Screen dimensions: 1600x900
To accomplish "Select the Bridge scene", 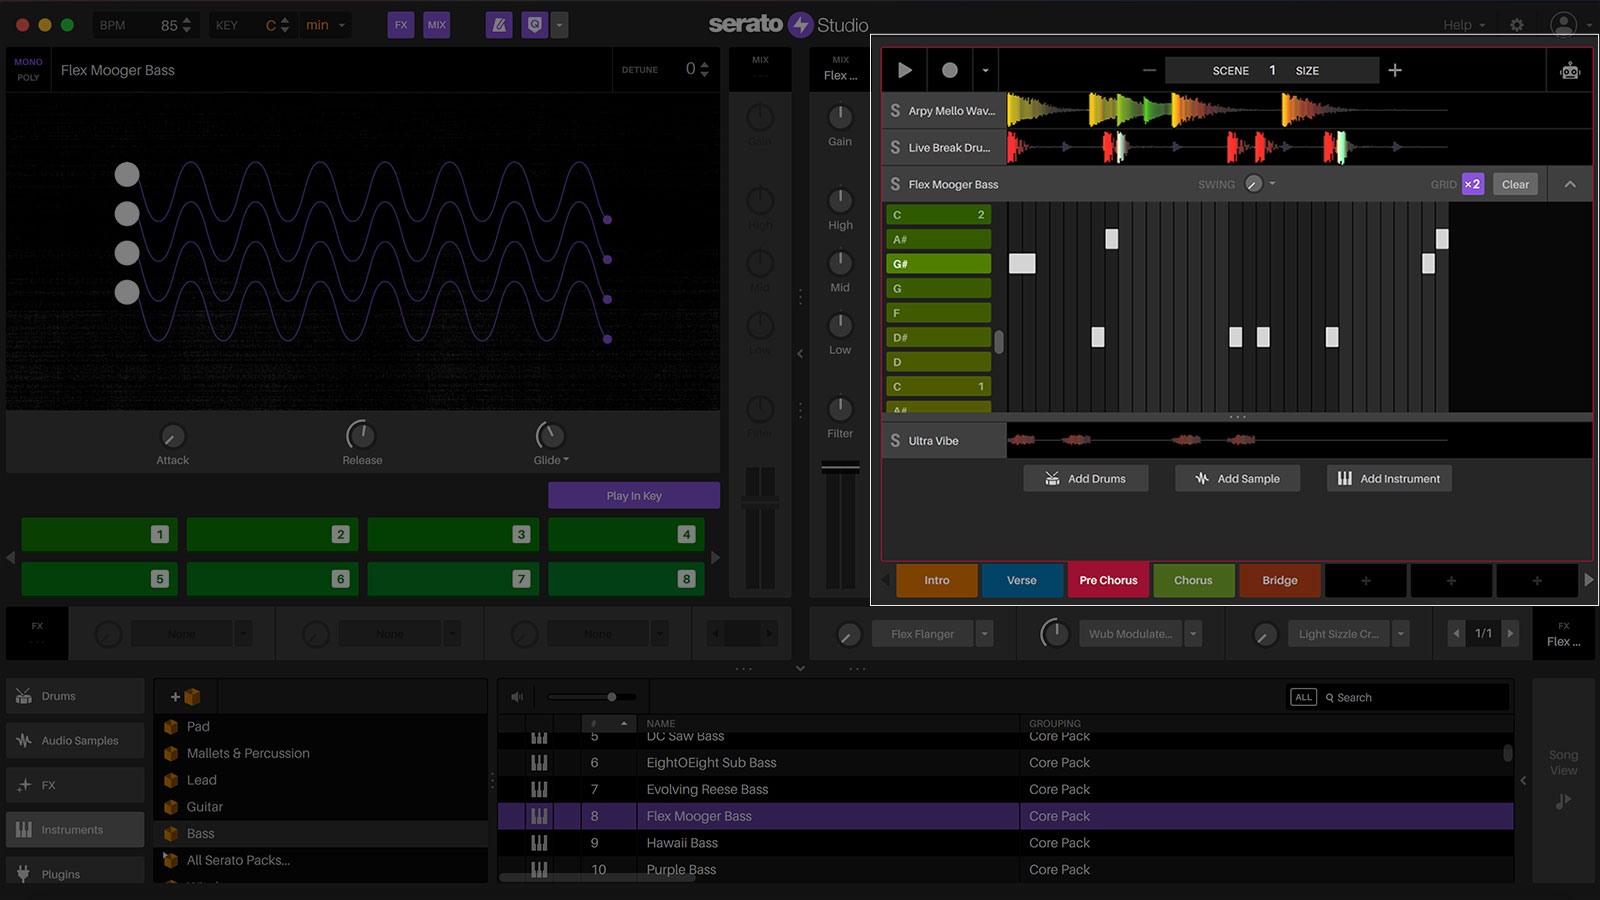I will 1280,580.
